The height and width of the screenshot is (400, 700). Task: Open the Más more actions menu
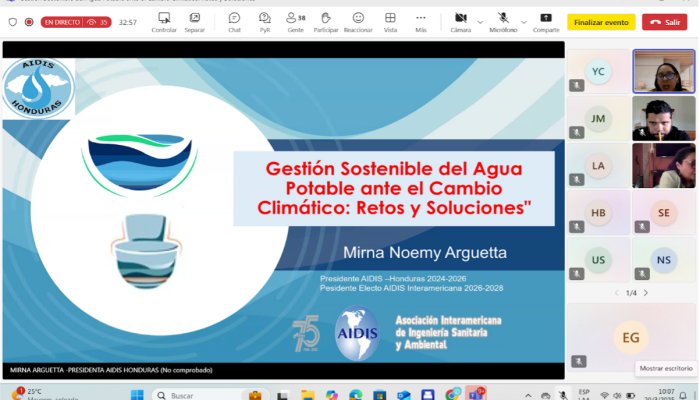[x=421, y=22]
